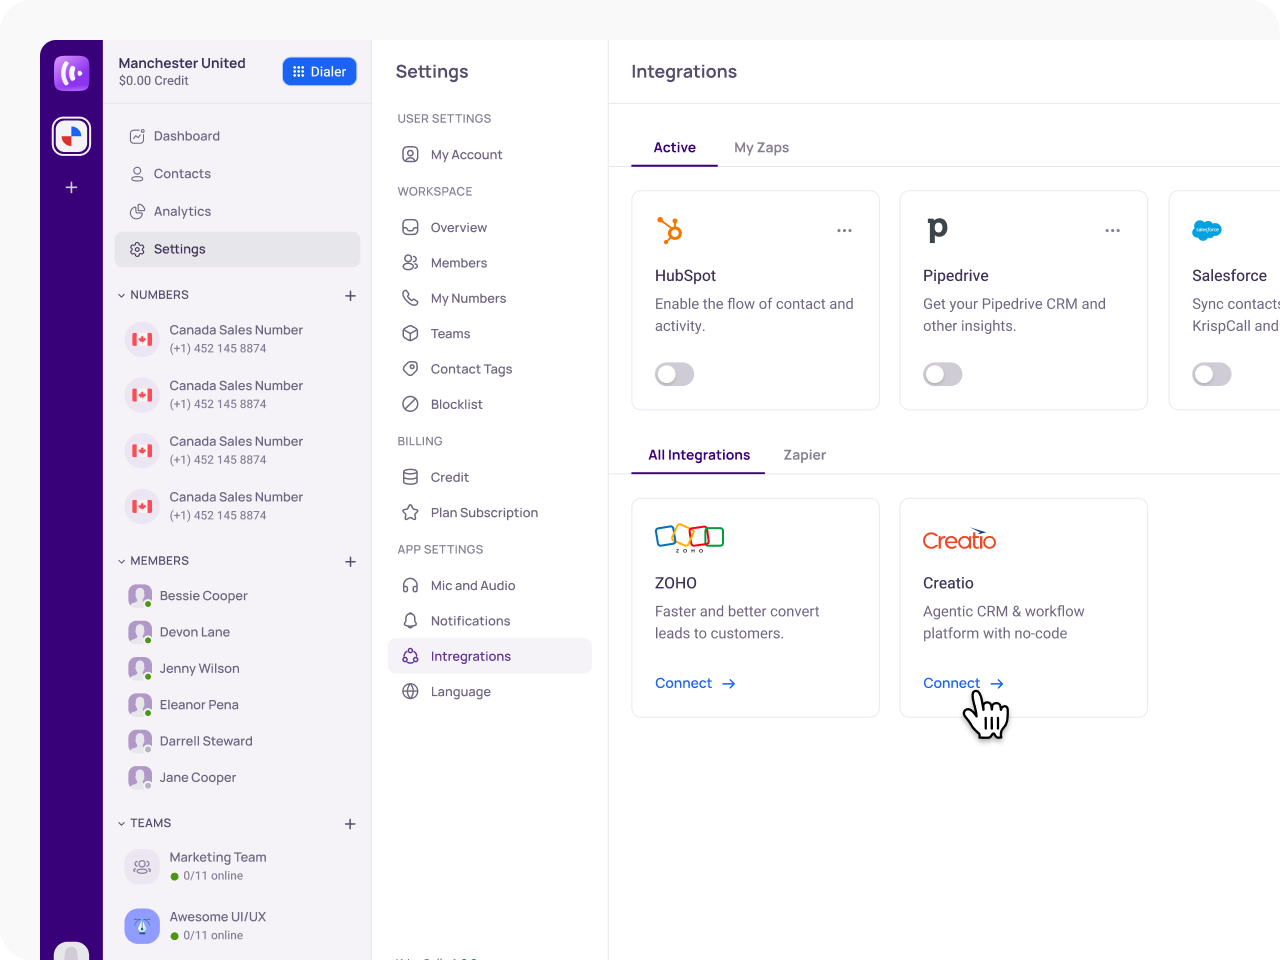Click the Contact Tags icon
The height and width of the screenshot is (960, 1280).
pos(410,369)
